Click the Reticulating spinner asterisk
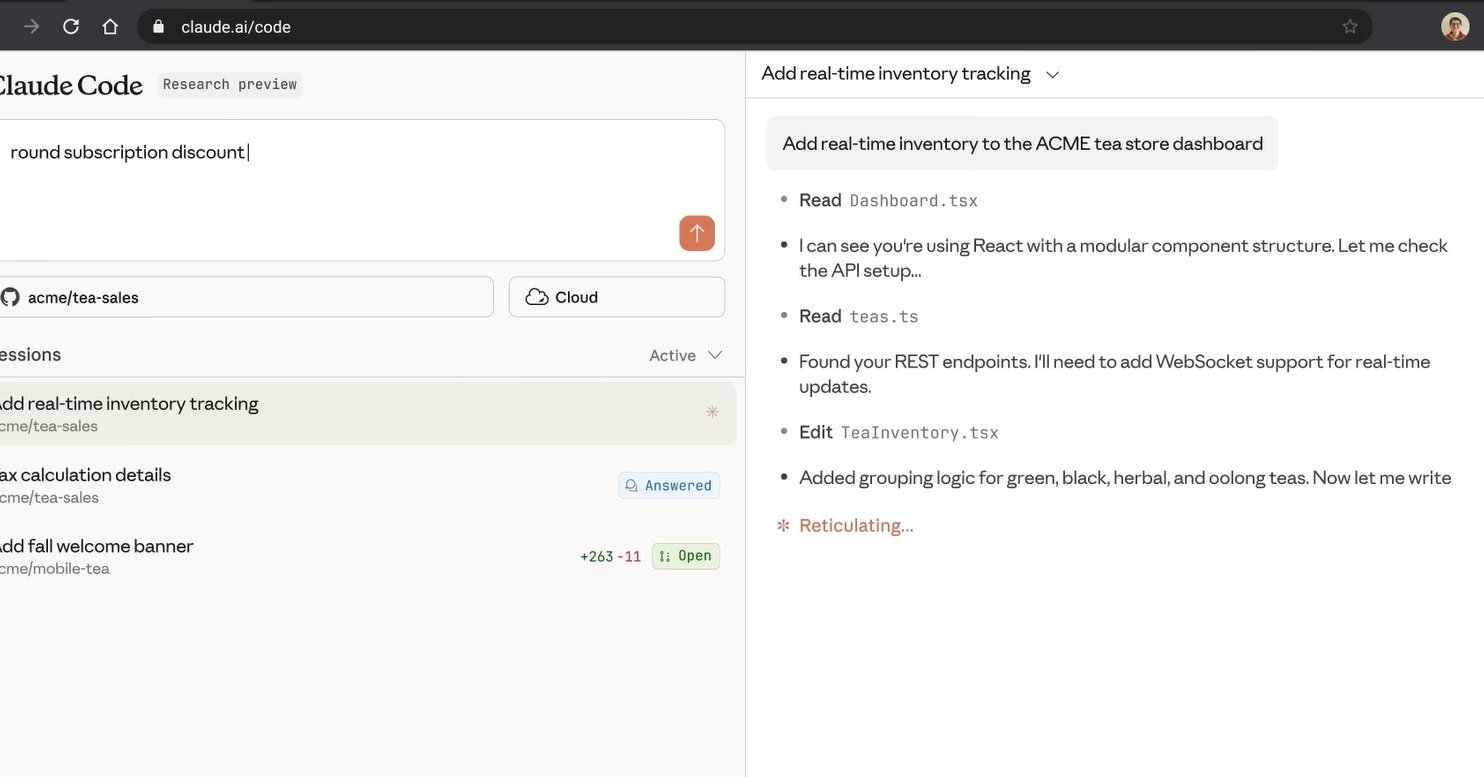This screenshot has height=777, width=1484. click(x=784, y=525)
